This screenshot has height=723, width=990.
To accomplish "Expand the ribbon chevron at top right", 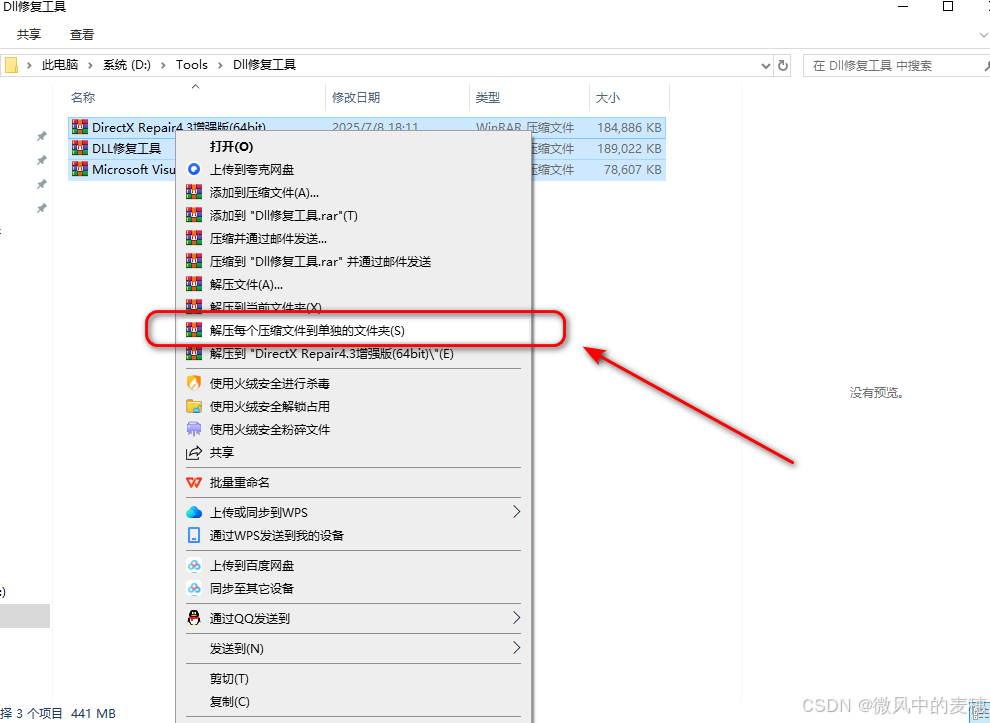I will click(984, 35).
